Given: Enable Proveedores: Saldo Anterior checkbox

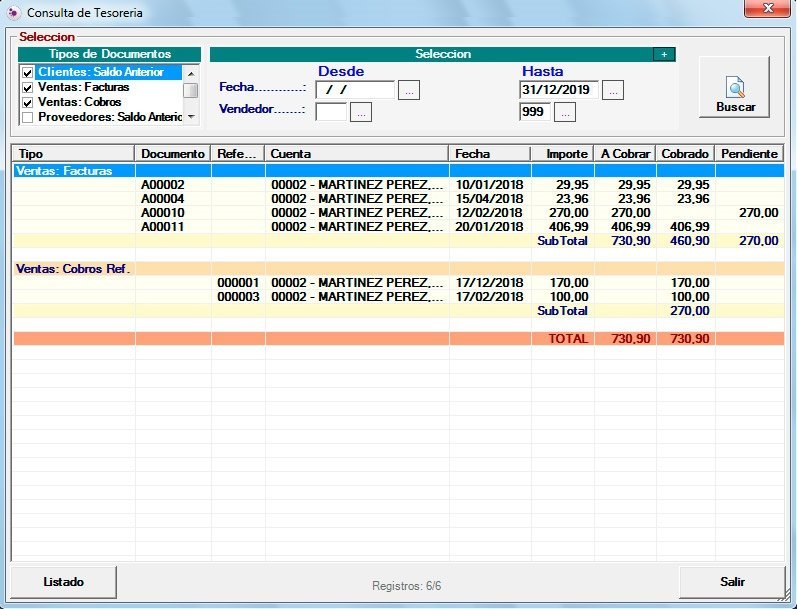Looking at the screenshot, I should [x=28, y=117].
